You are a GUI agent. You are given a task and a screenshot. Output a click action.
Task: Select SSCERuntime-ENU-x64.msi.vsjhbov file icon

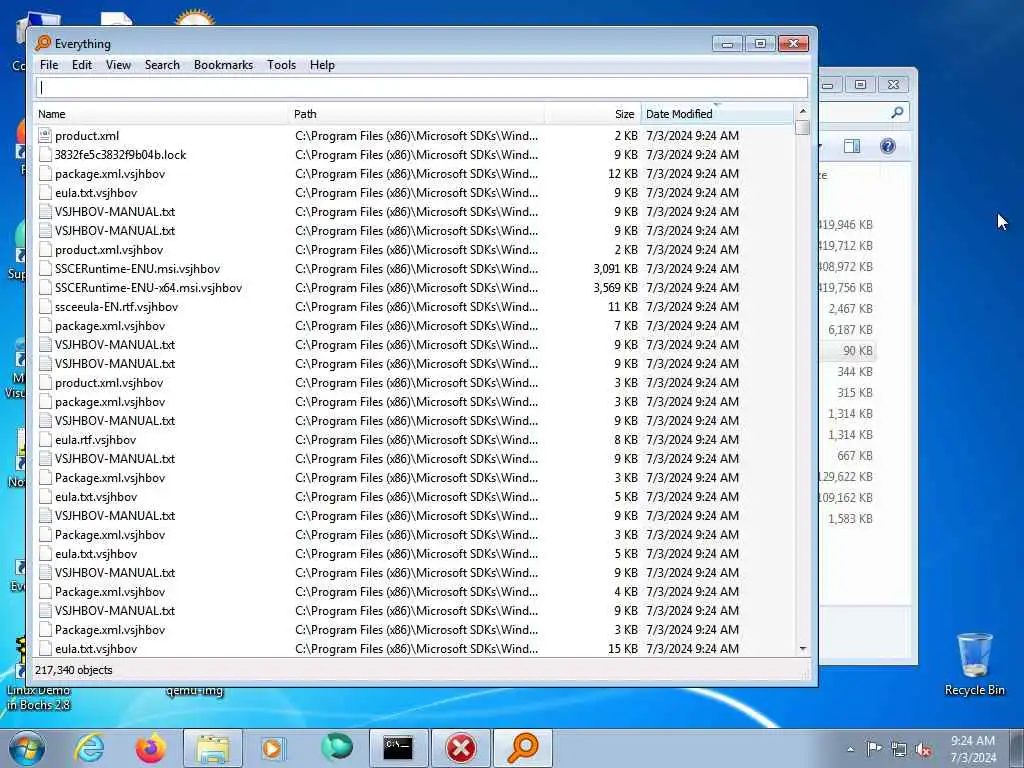[x=44, y=287]
